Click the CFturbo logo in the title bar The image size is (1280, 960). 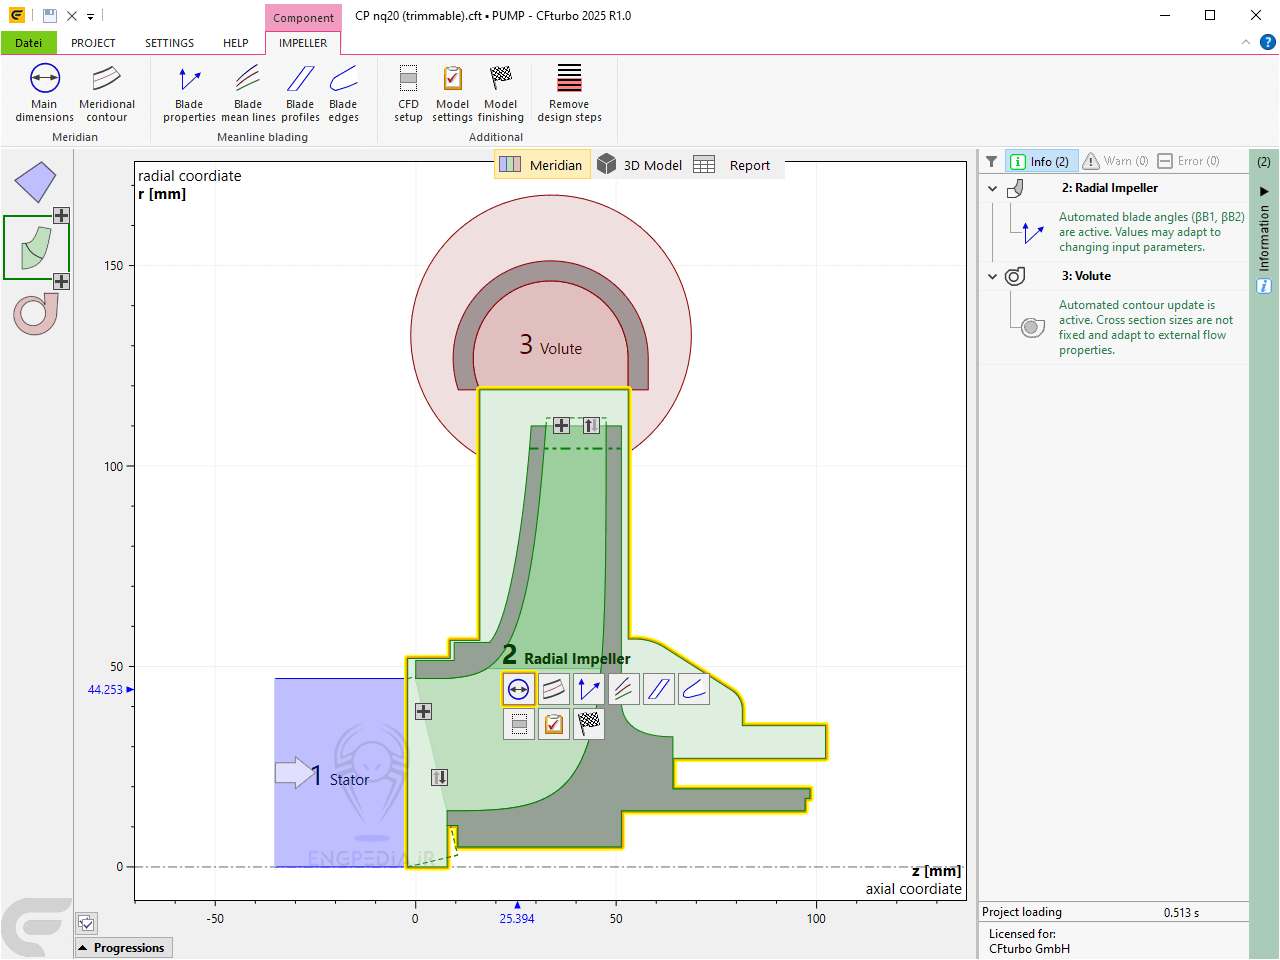point(17,16)
